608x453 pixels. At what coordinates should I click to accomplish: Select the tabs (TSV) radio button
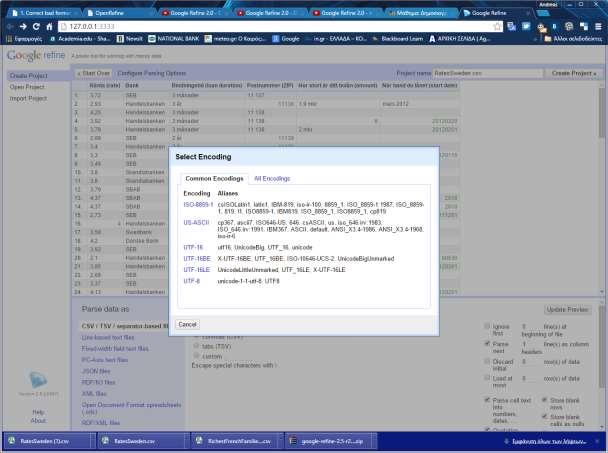click(196, 346)
